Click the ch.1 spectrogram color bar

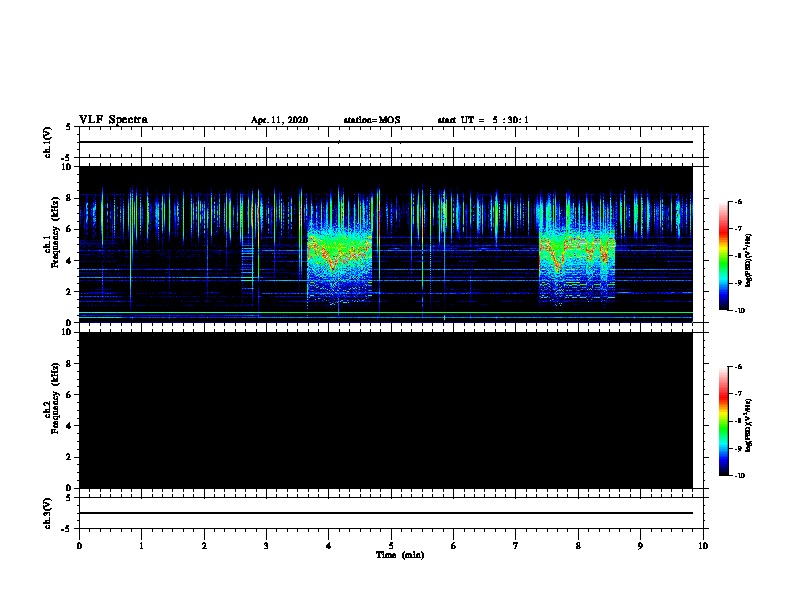tap(724, 256)
